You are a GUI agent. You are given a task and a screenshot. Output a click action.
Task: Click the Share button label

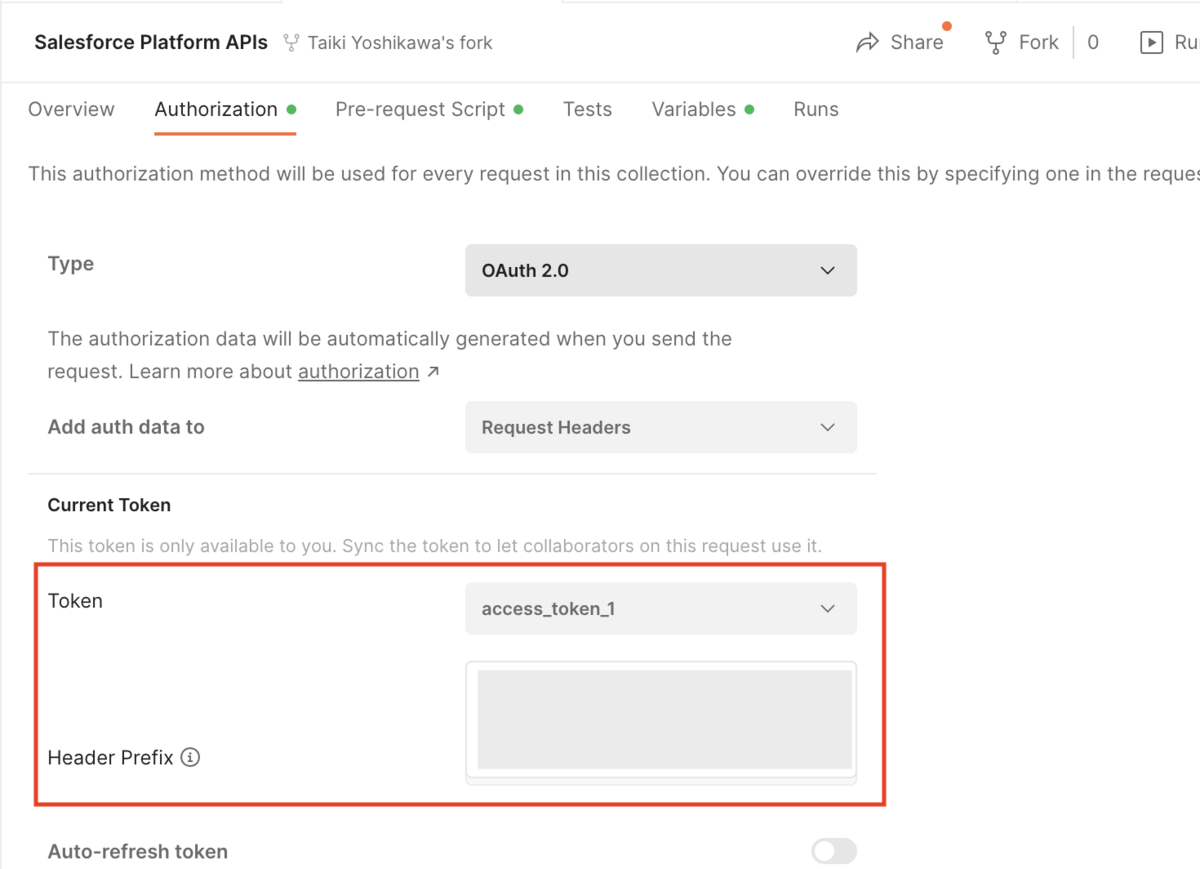pos(917,43)
